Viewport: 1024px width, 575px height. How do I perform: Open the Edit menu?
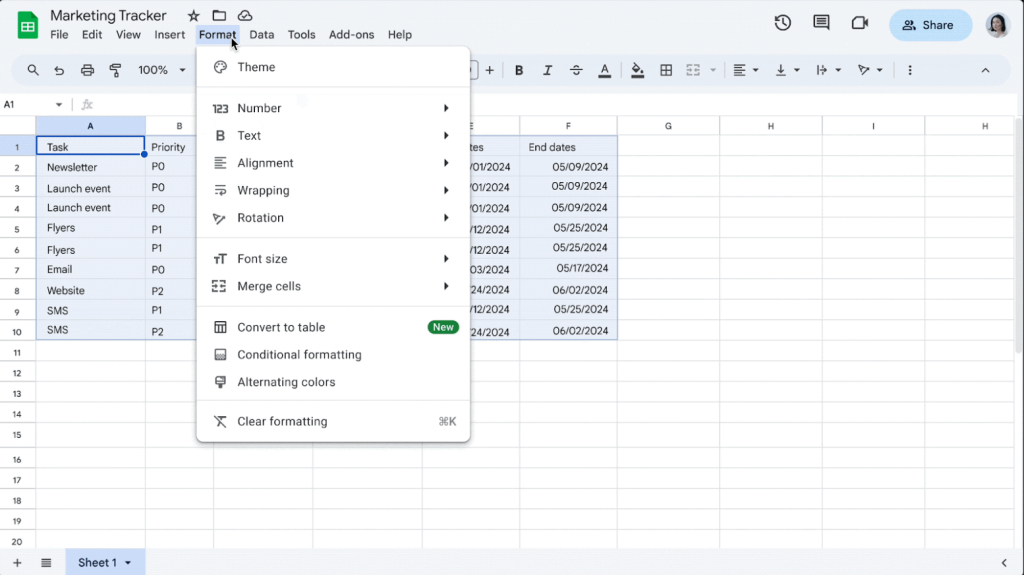tap(92, 35)
